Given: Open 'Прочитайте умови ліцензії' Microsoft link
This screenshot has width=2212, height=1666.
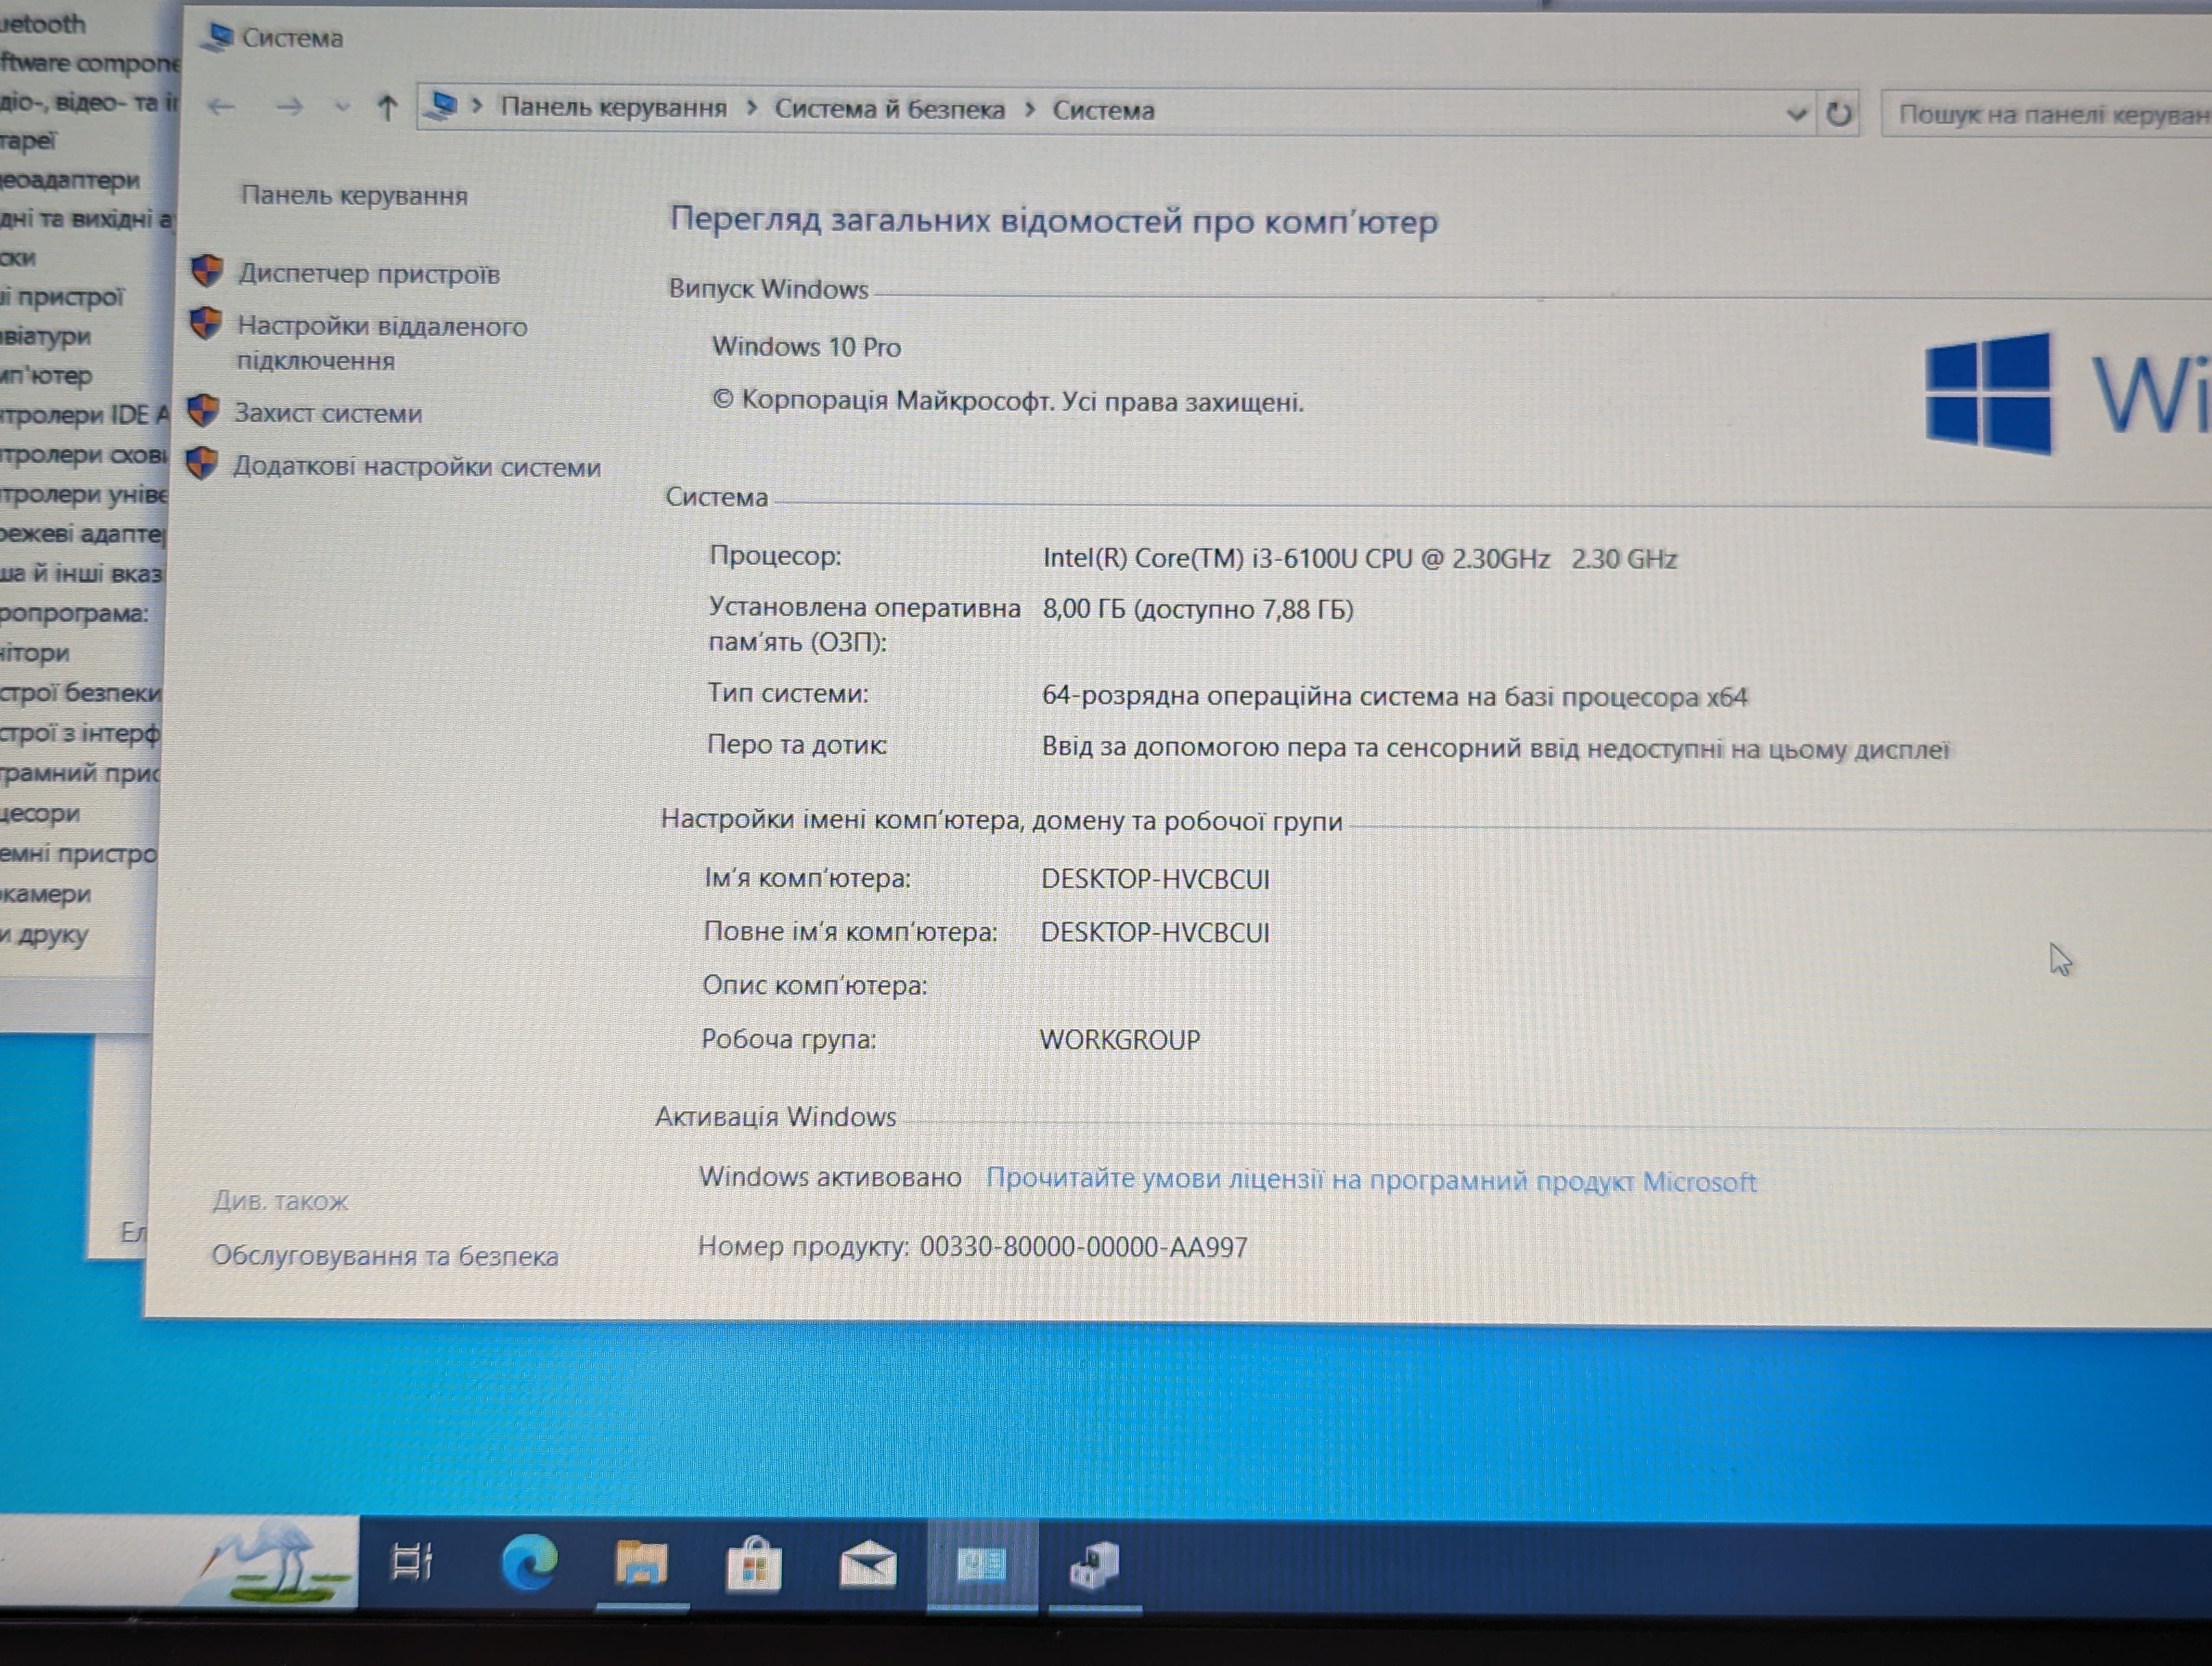Looking at the screenshot, I should 1371,1181.
